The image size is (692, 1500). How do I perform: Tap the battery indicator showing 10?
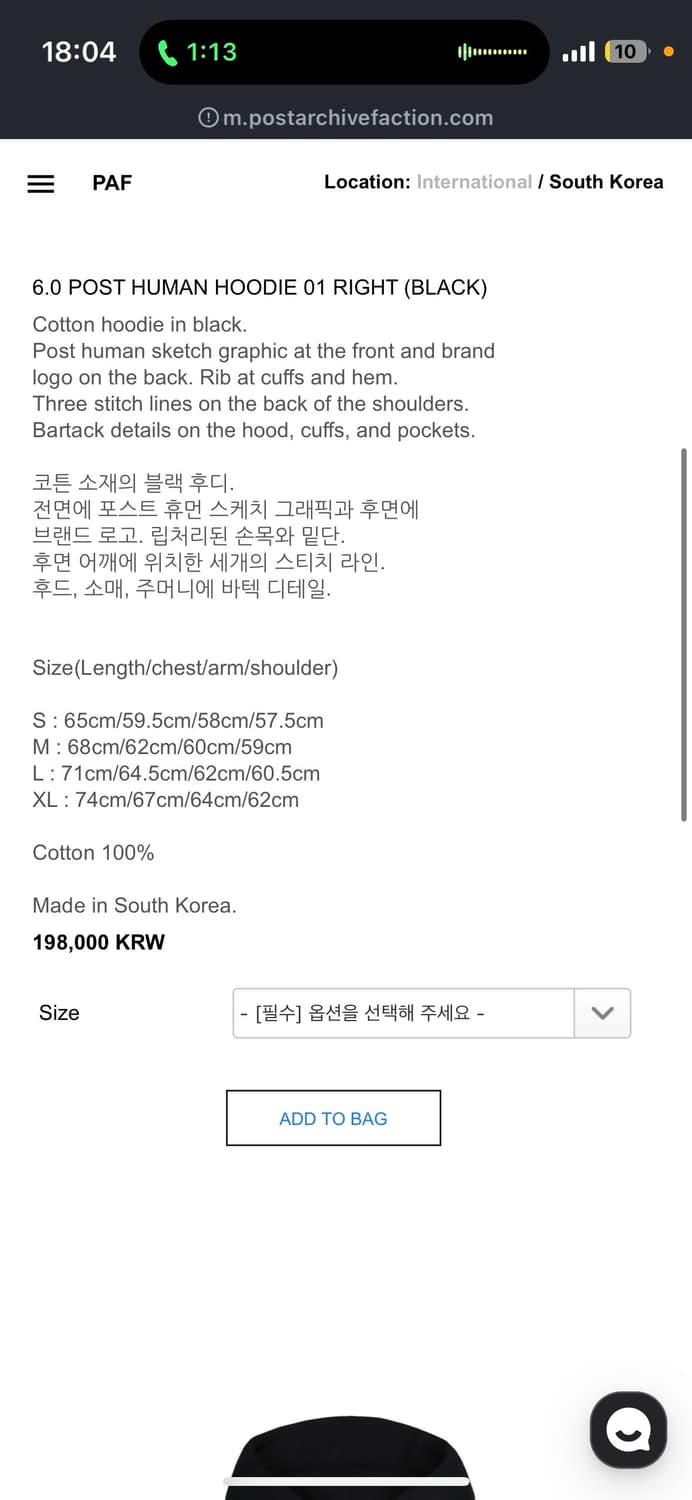pos(626,51)
